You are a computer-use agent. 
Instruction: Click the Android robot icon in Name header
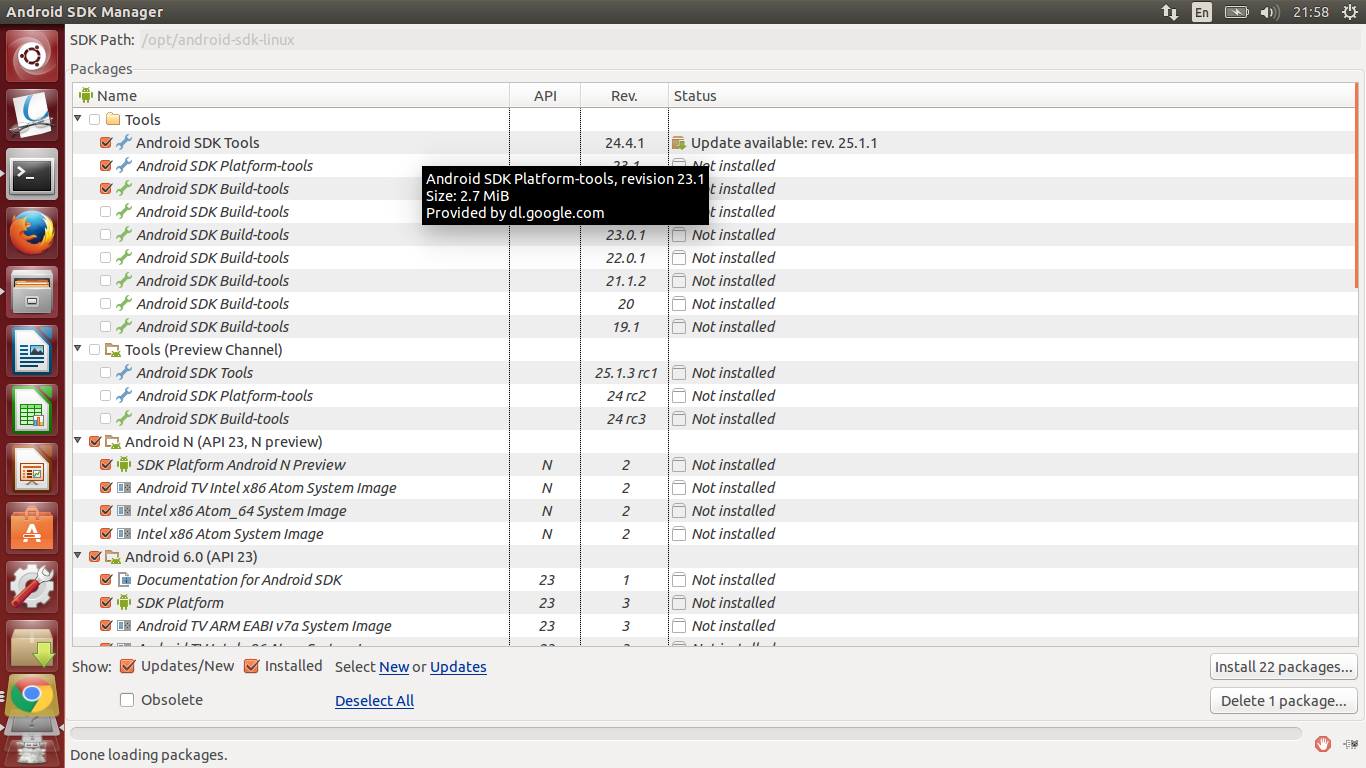click(x=86, y=95)
